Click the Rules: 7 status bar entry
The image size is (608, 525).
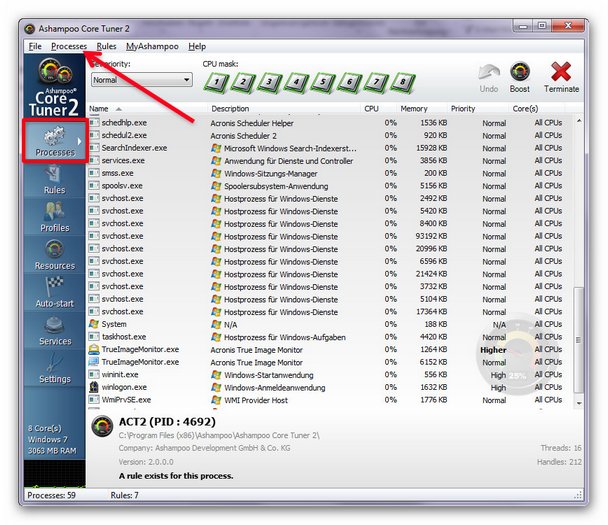click(x=124, y=495)
